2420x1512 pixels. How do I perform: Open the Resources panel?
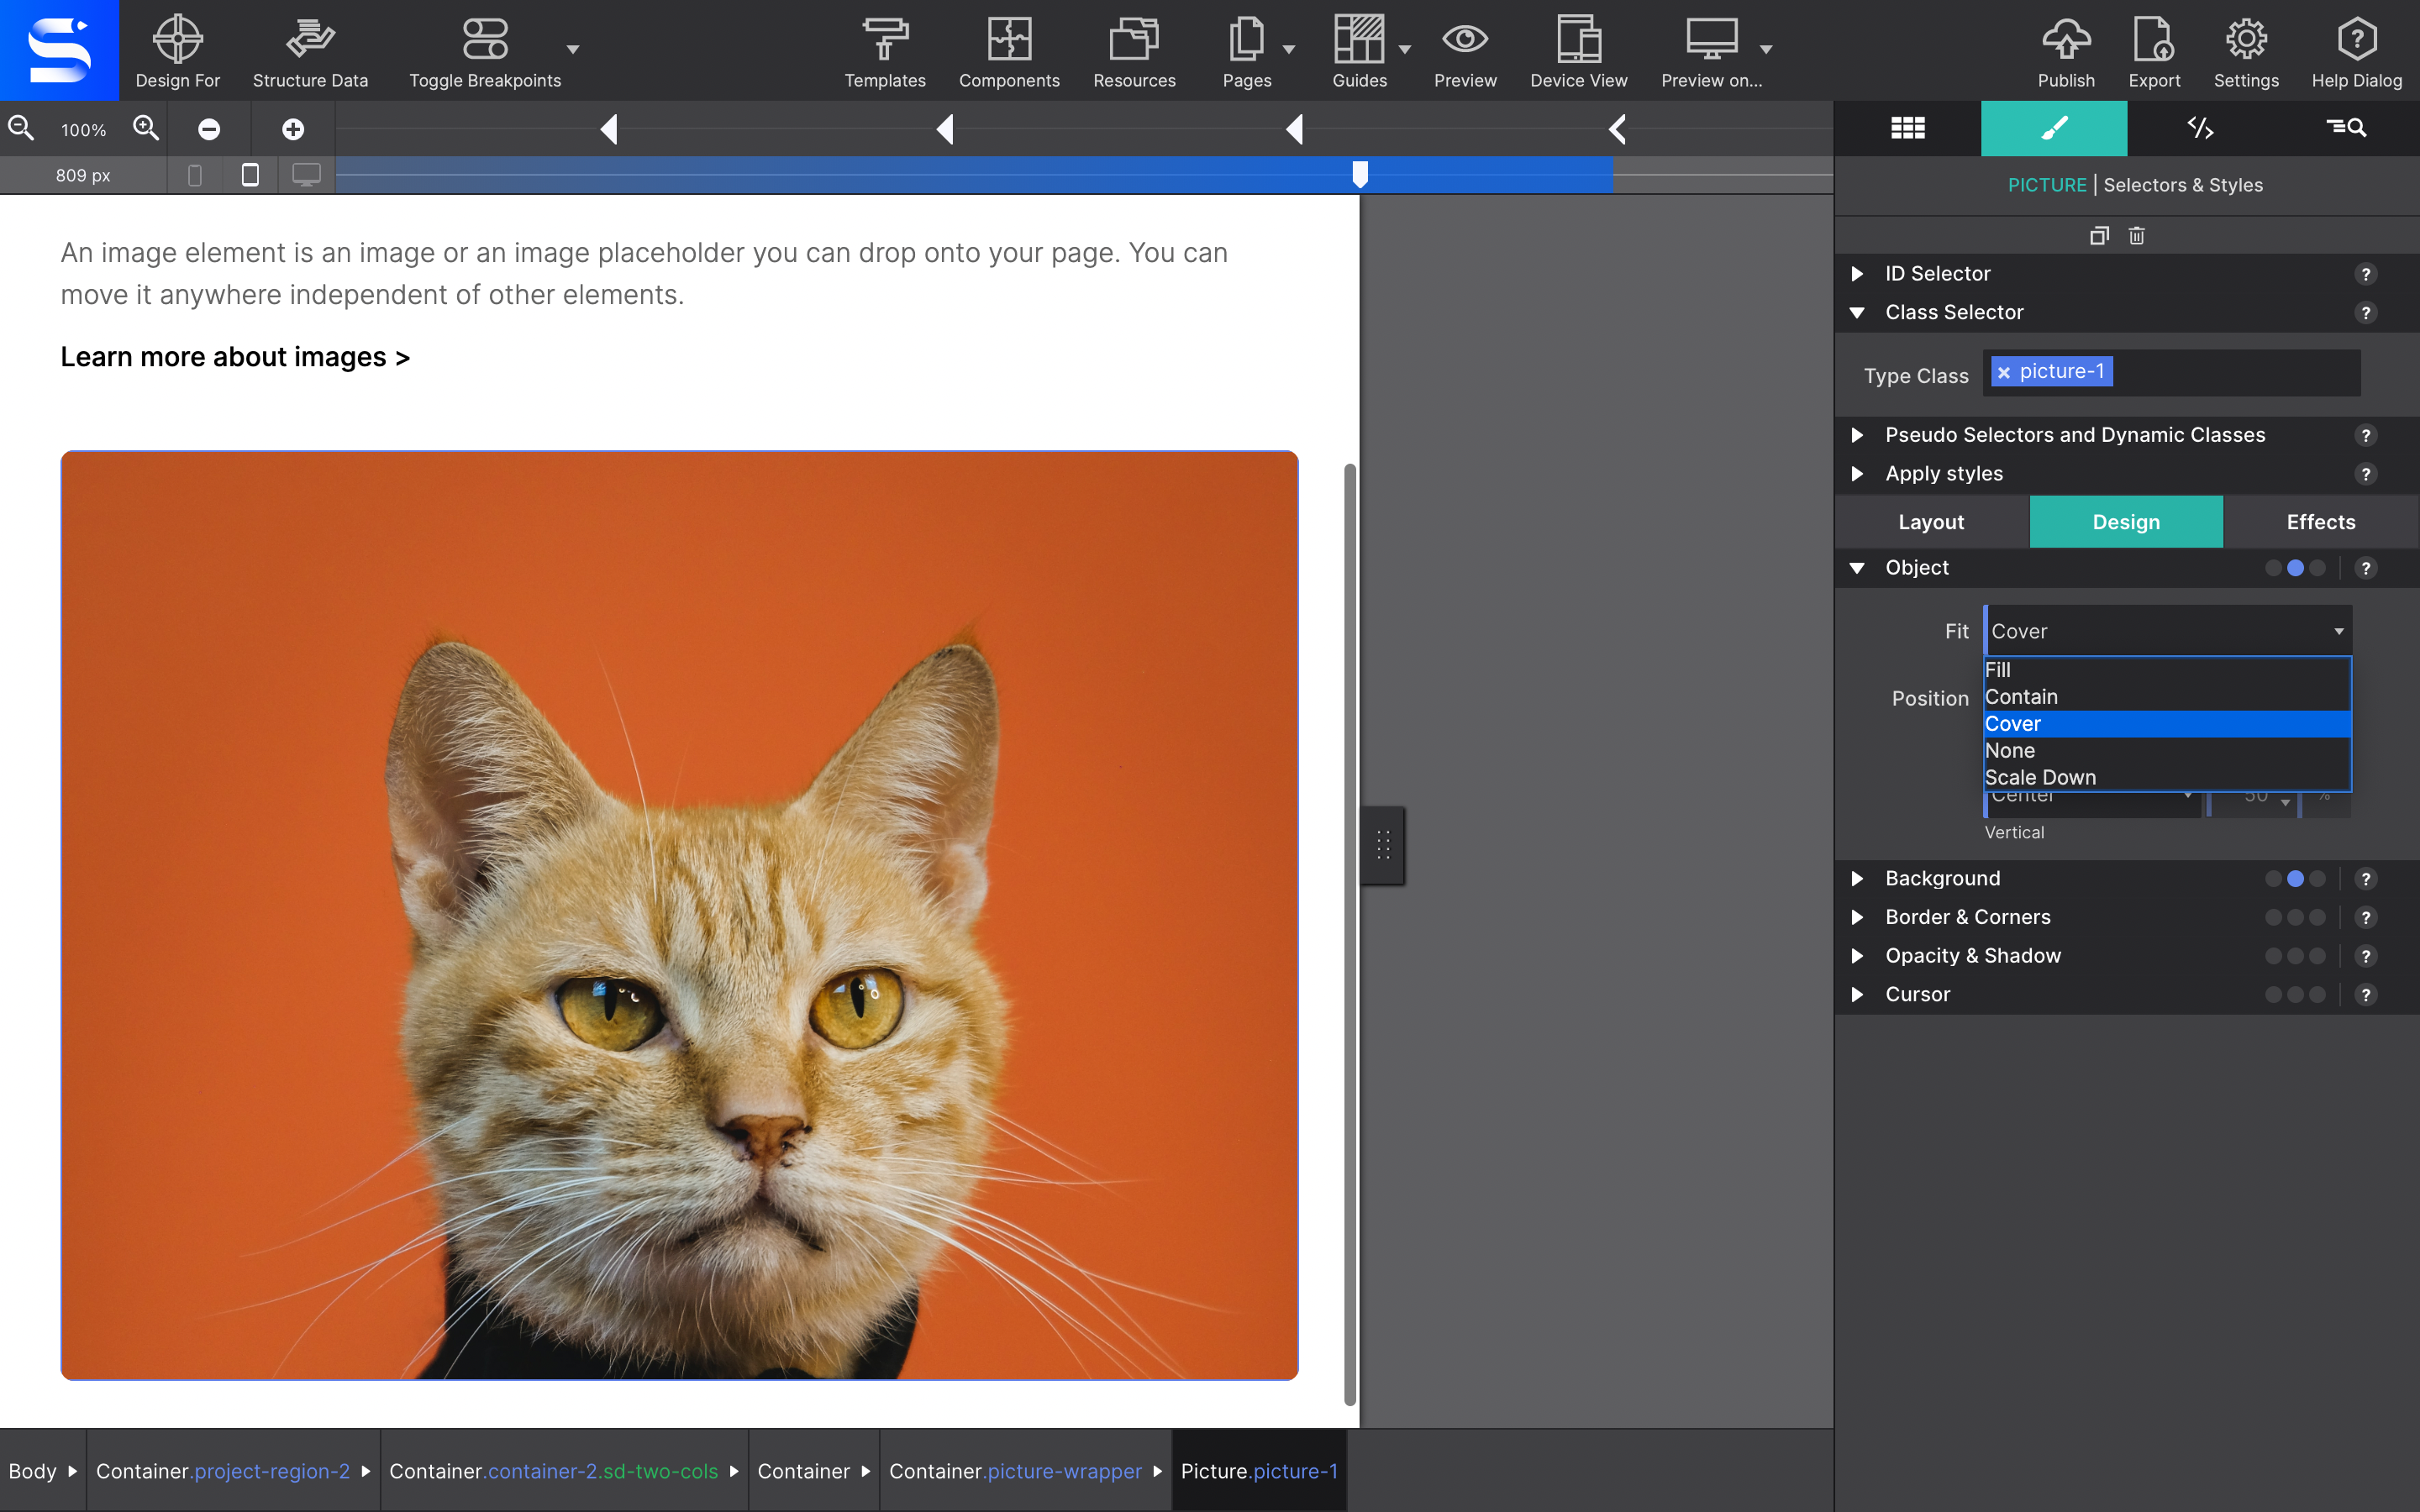[x=1134, y=50]
